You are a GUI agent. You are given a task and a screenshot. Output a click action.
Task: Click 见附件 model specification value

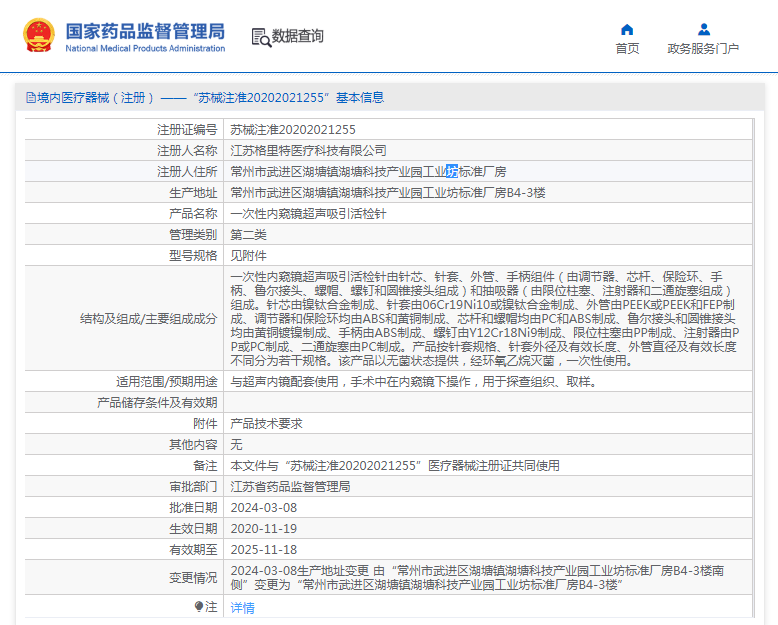coord(248,256)
